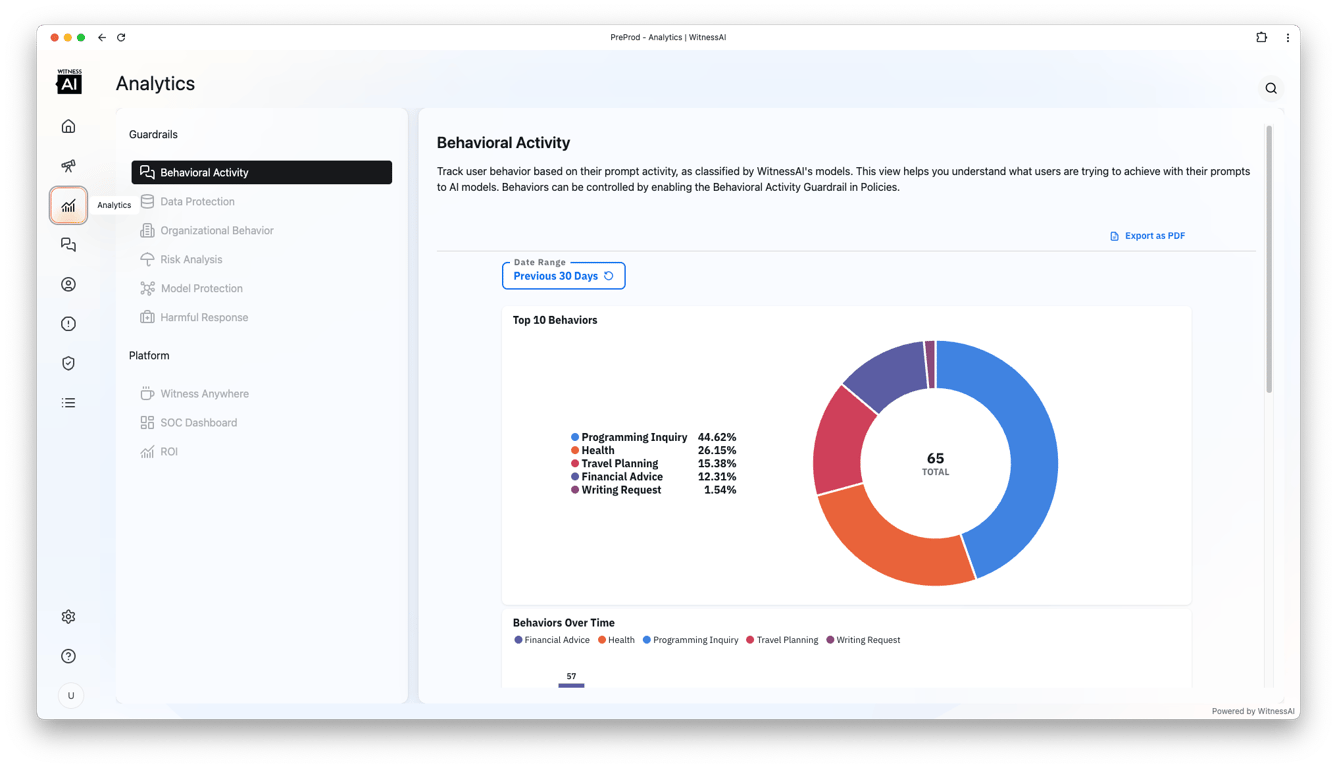Open the Harmful Response menu item
Viewport: 1337px width, 768px height.
262,317
